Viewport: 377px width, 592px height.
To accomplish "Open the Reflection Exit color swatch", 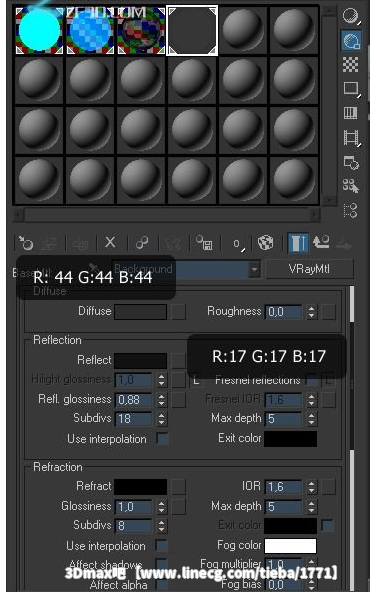I will coord(290,439).
